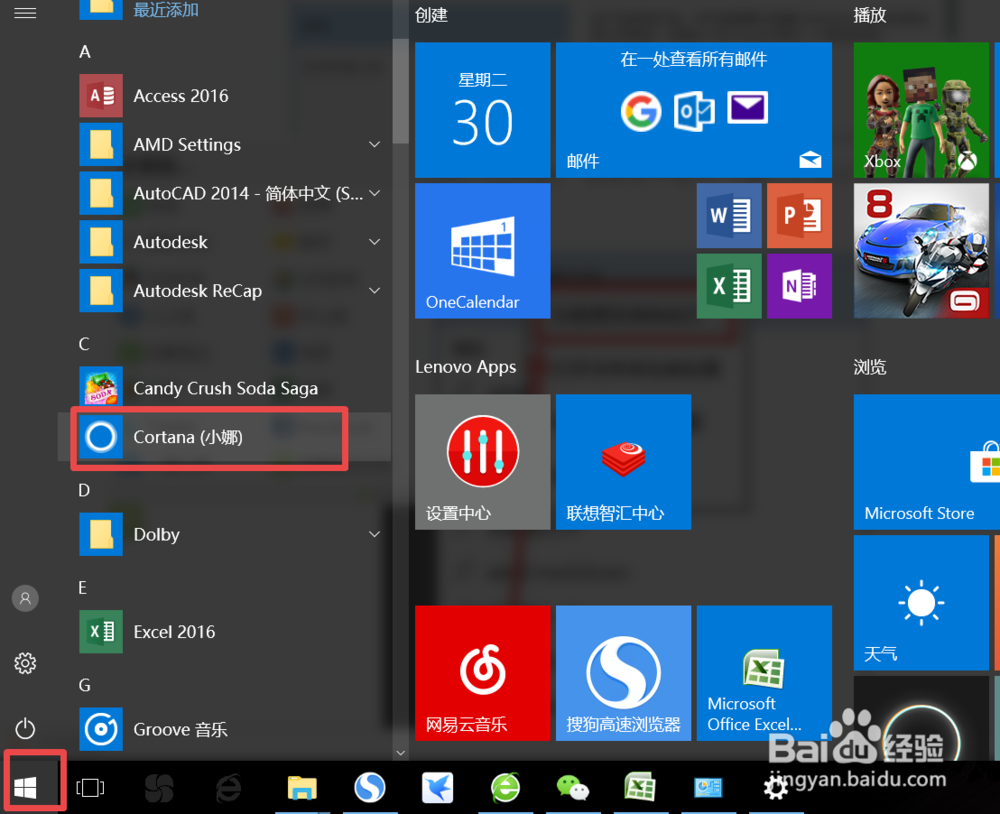Viewport: 1000px width, 814px height.
Task: Open the 网易云音乐 tile
Action: [483, 673]
